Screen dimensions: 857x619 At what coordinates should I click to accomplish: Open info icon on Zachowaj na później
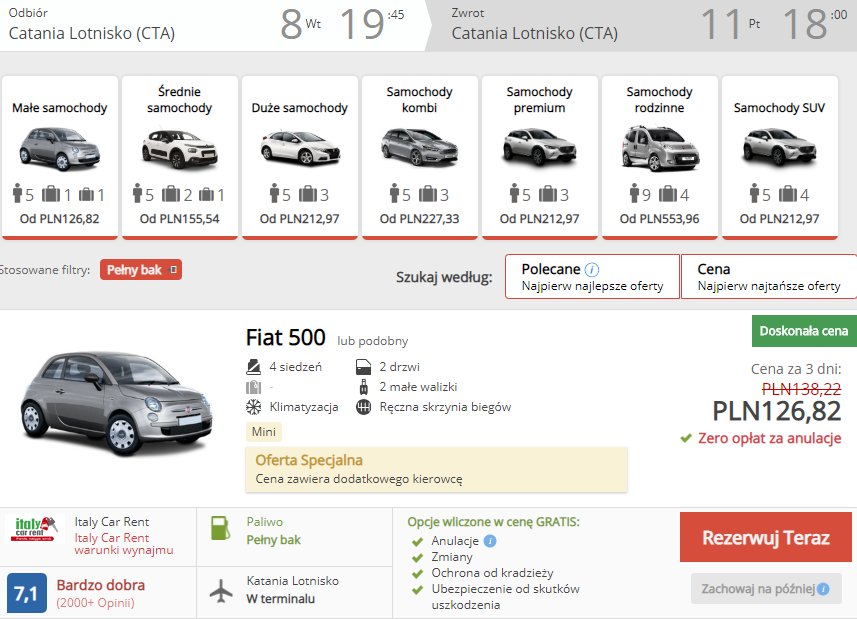click(823, 589)
